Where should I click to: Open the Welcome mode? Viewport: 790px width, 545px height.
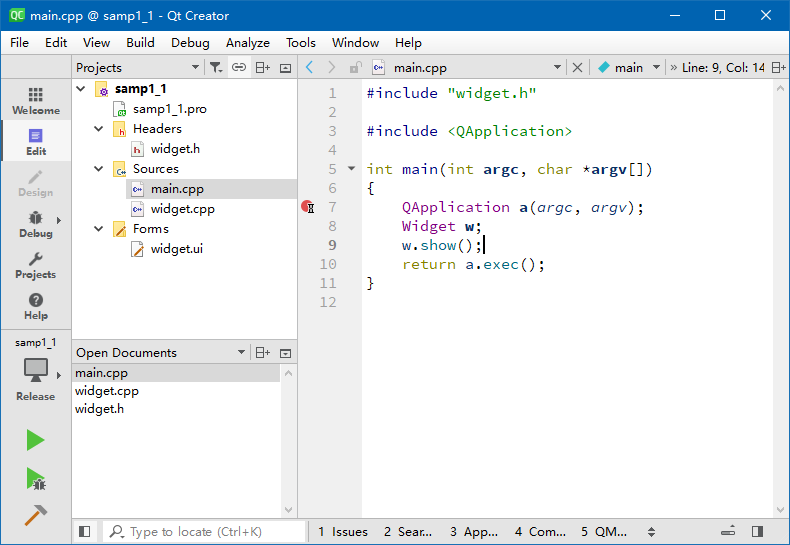tap(35, 100)
